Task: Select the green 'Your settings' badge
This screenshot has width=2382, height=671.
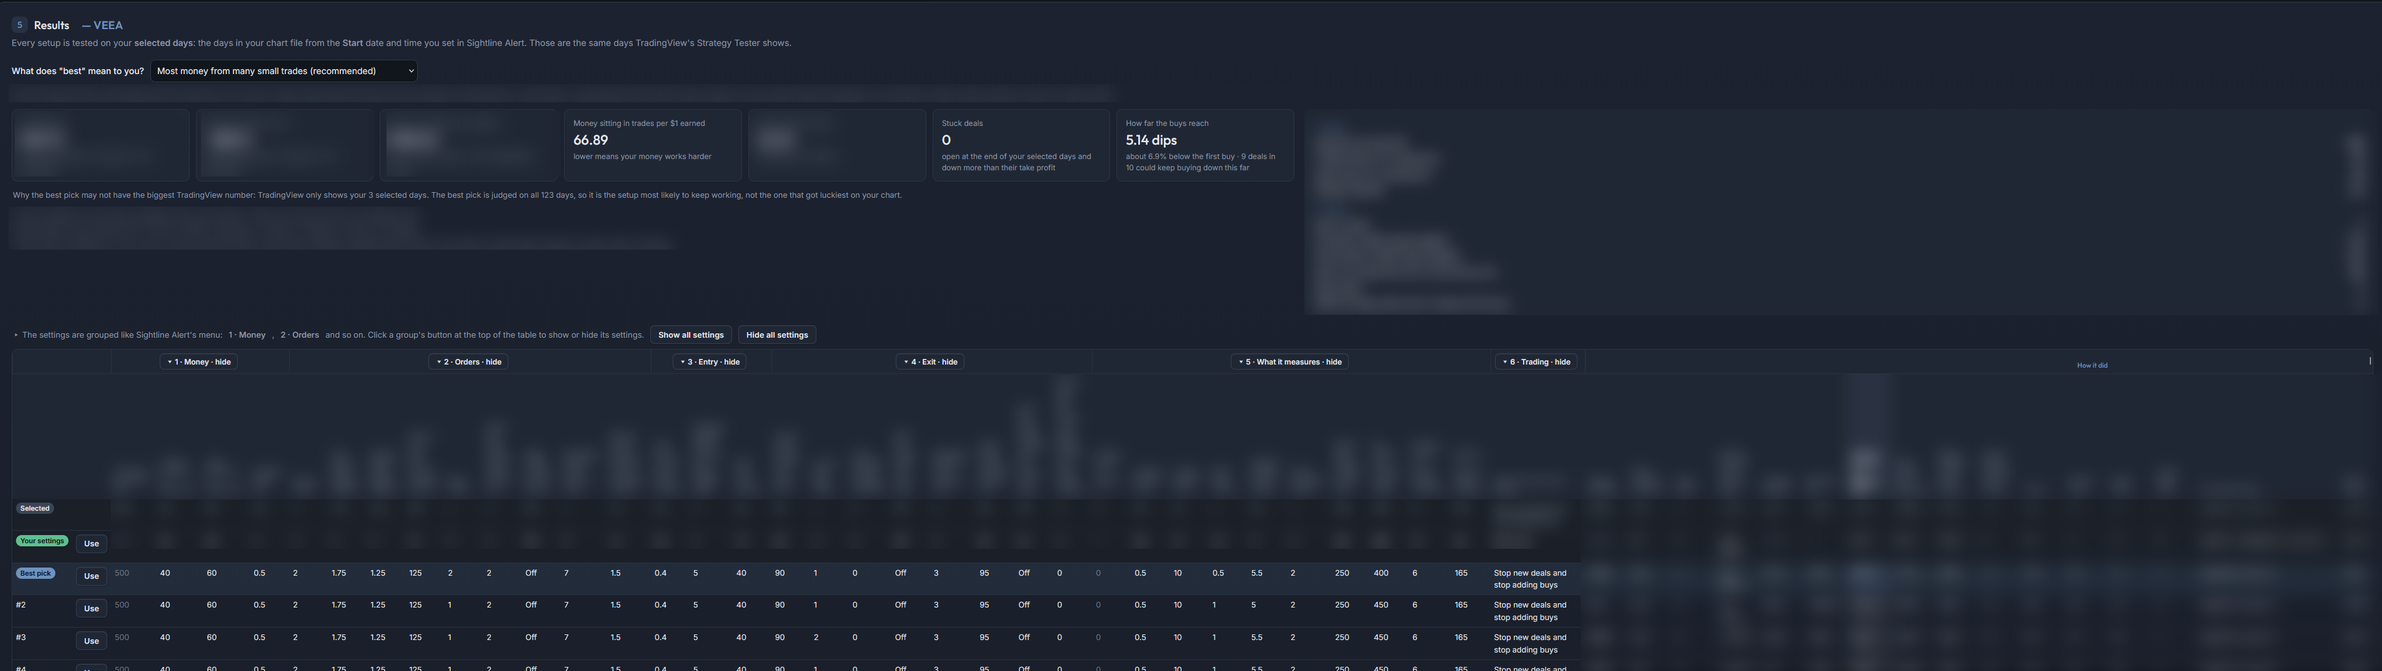Action: click(42, 541)
